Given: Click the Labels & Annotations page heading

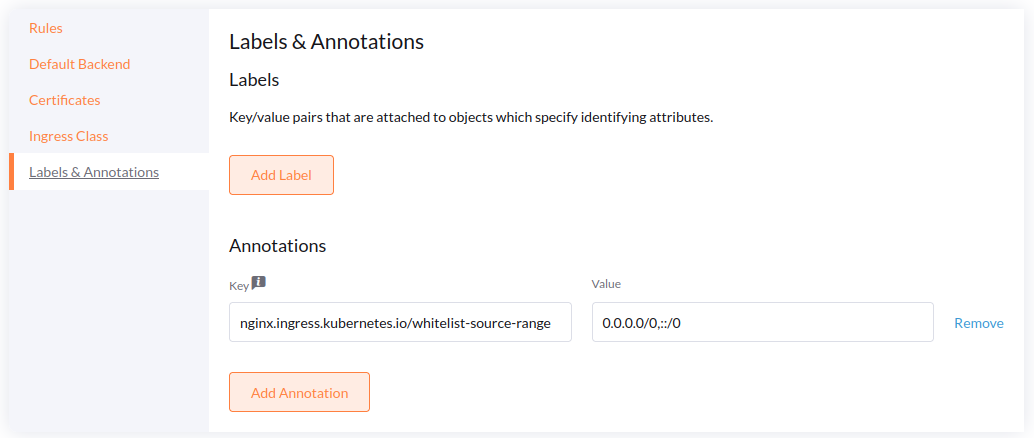Looking at the screenshot, I should [326, 42].
